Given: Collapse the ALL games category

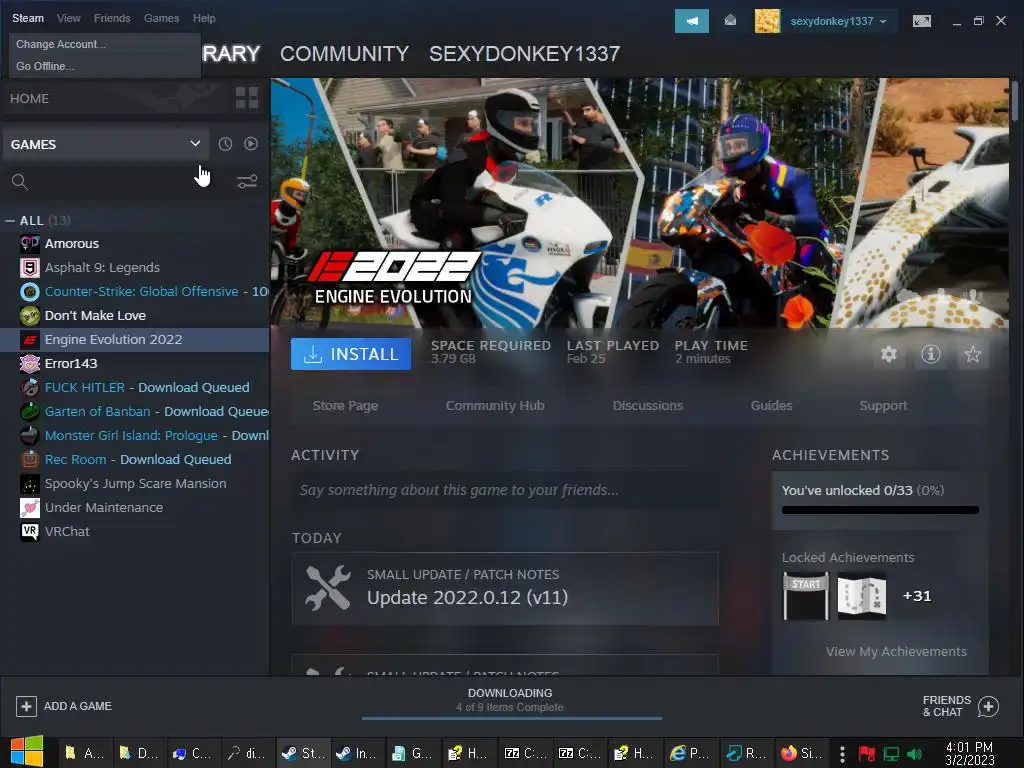Looking at the screenshot, I should (10, 221).
